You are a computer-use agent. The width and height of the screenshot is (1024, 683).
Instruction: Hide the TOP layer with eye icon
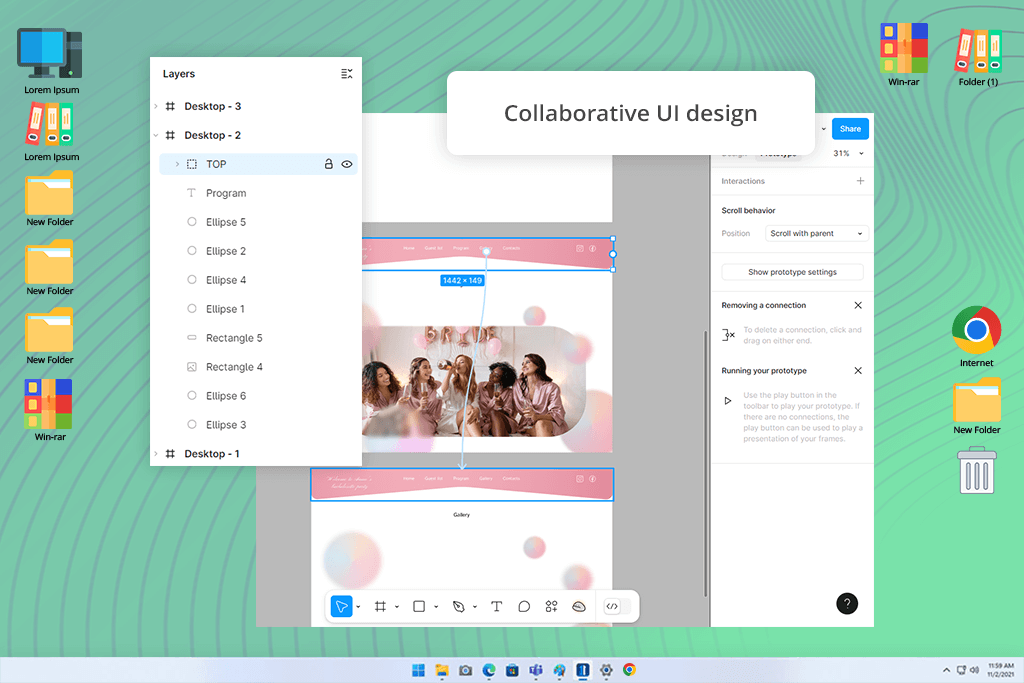click(x=347, y=165)
